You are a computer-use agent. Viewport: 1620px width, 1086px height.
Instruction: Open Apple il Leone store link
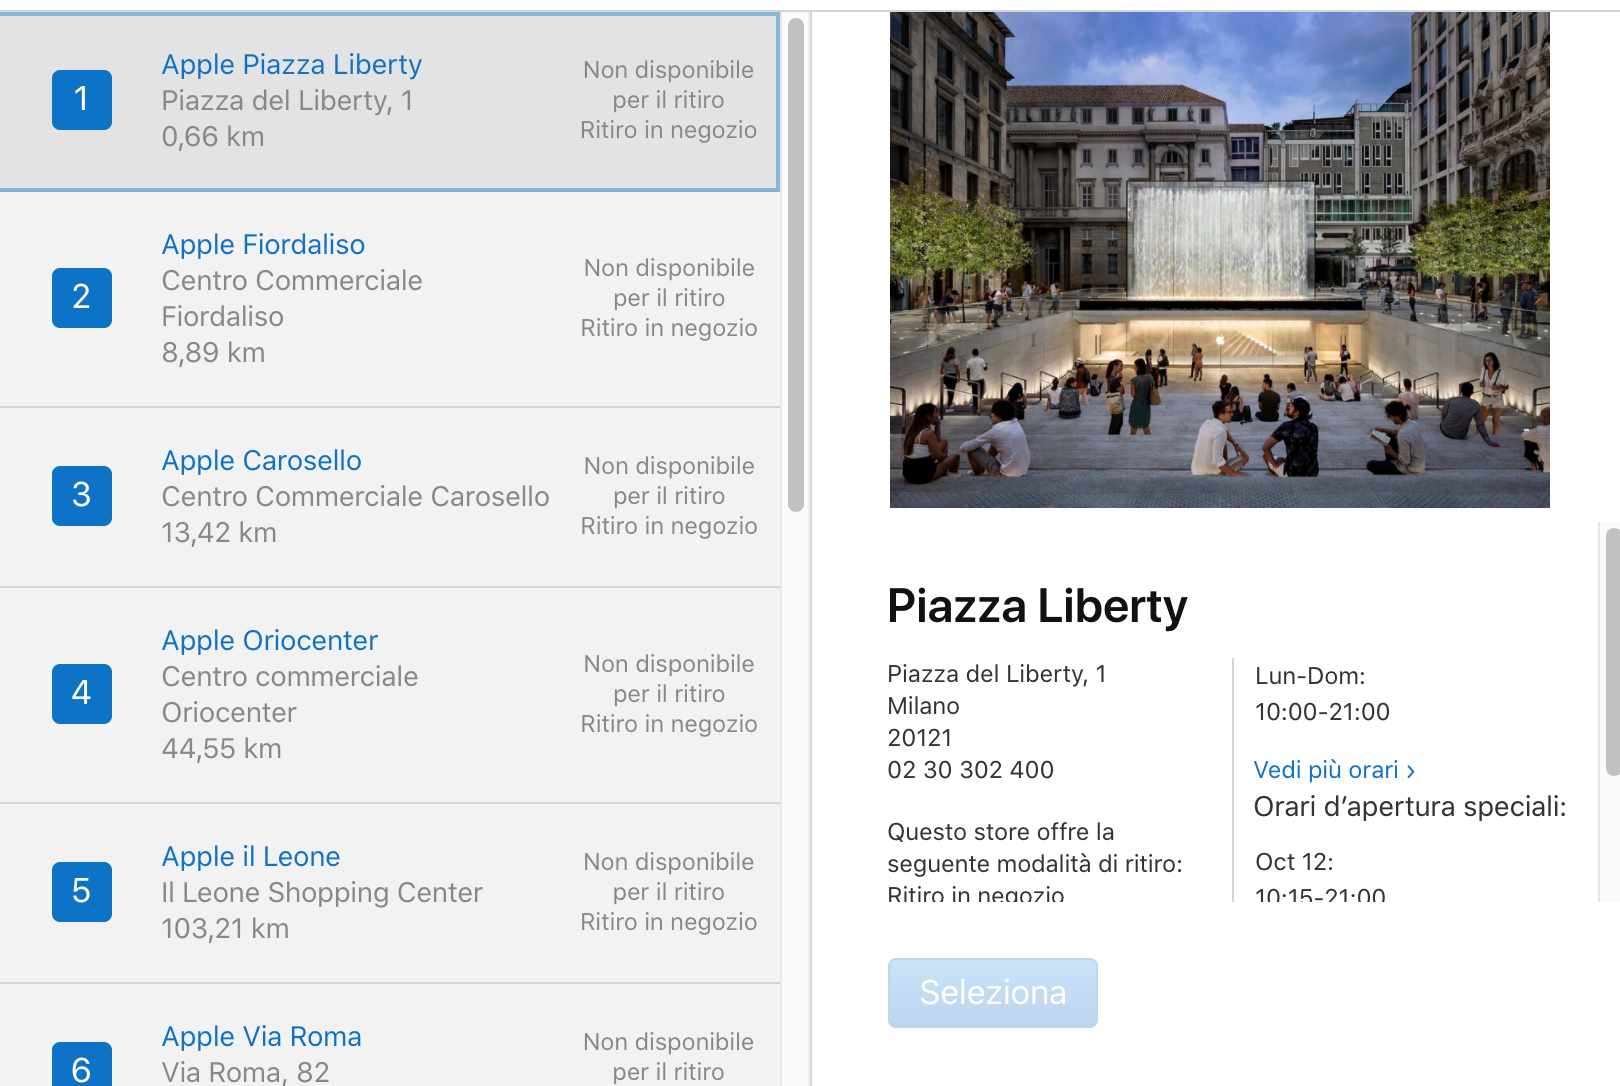pos(251,856)
